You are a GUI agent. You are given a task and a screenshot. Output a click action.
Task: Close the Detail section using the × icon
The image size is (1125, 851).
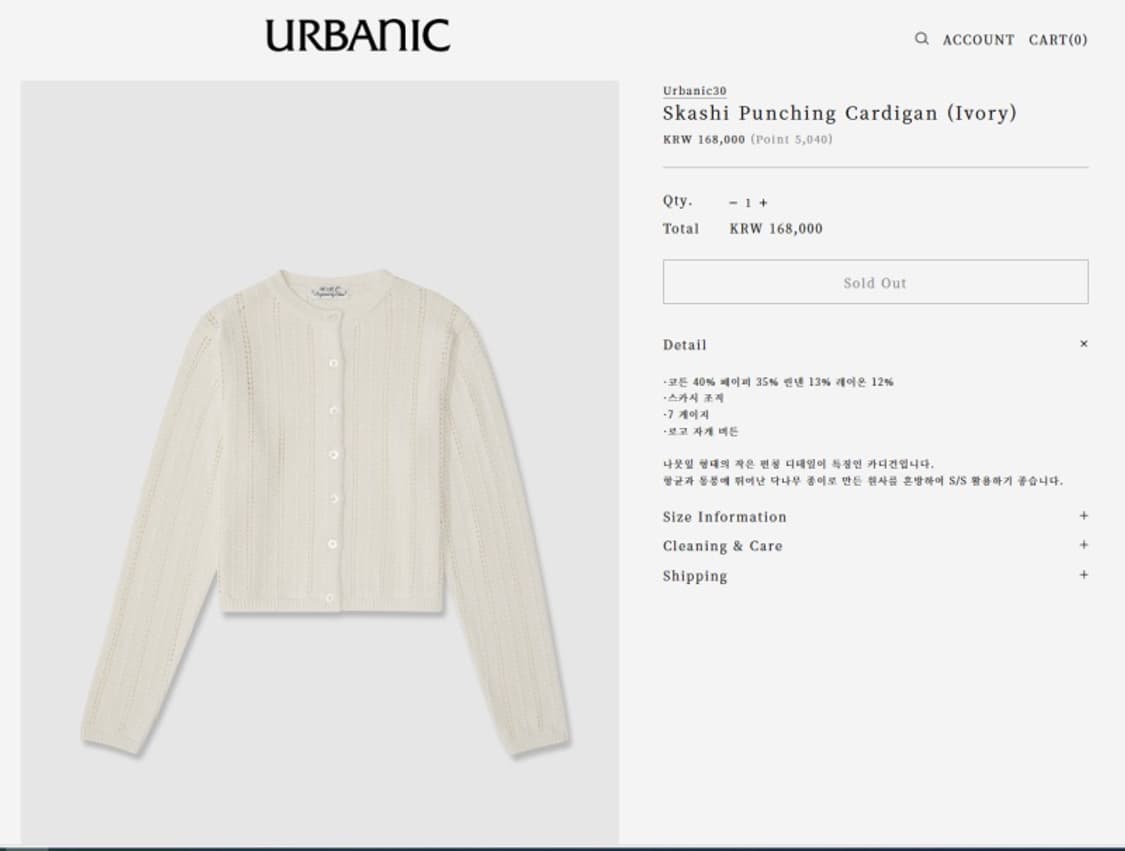[1083, 343]
